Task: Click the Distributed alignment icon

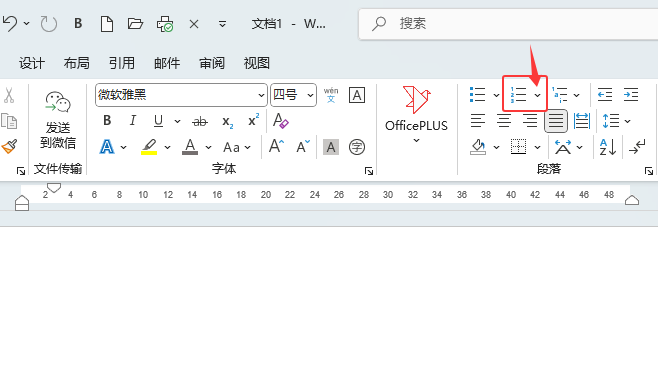Action: point(582,121)
